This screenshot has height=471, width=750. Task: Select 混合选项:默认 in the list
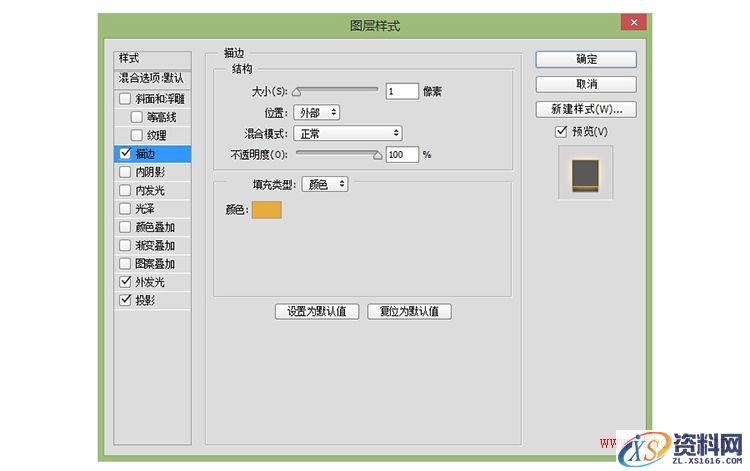click(x=153, y=78)
